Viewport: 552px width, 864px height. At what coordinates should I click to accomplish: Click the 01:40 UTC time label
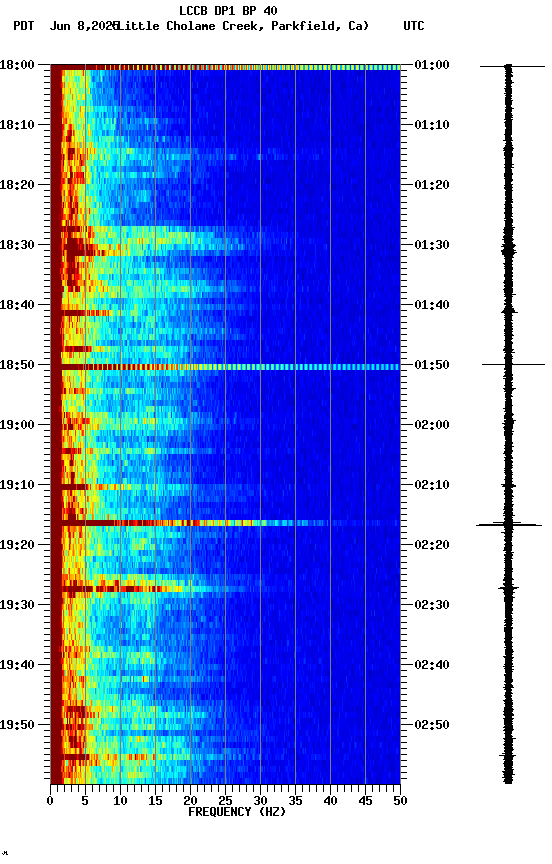(x=432, y=305)
